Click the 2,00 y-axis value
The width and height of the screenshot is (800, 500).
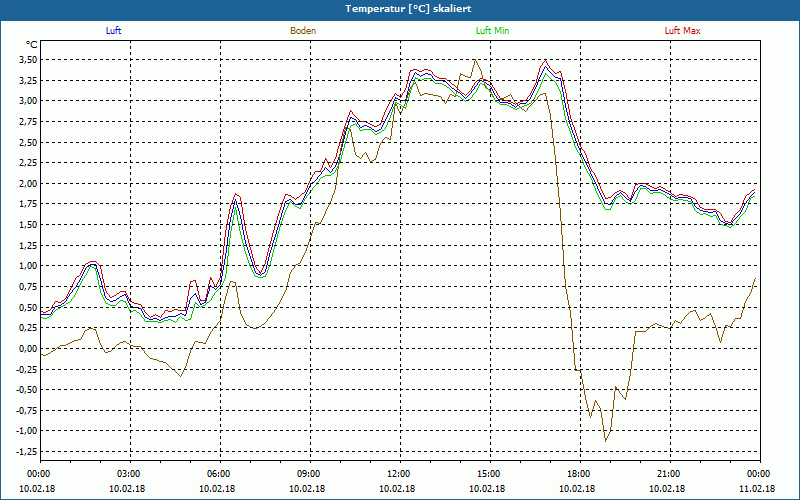tap(27, 184)
